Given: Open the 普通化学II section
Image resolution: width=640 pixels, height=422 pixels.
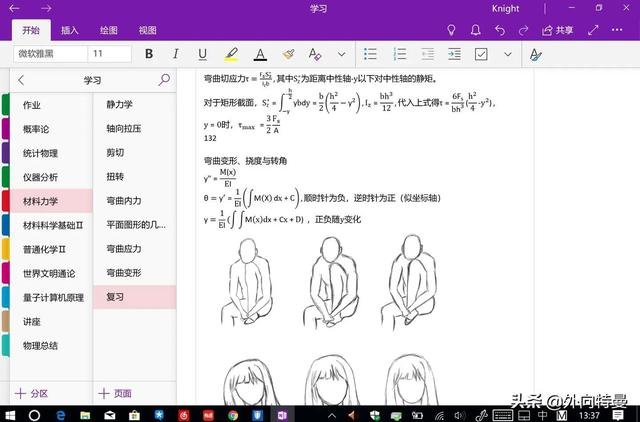Looking at the screenshot, I should coord(51,249).
